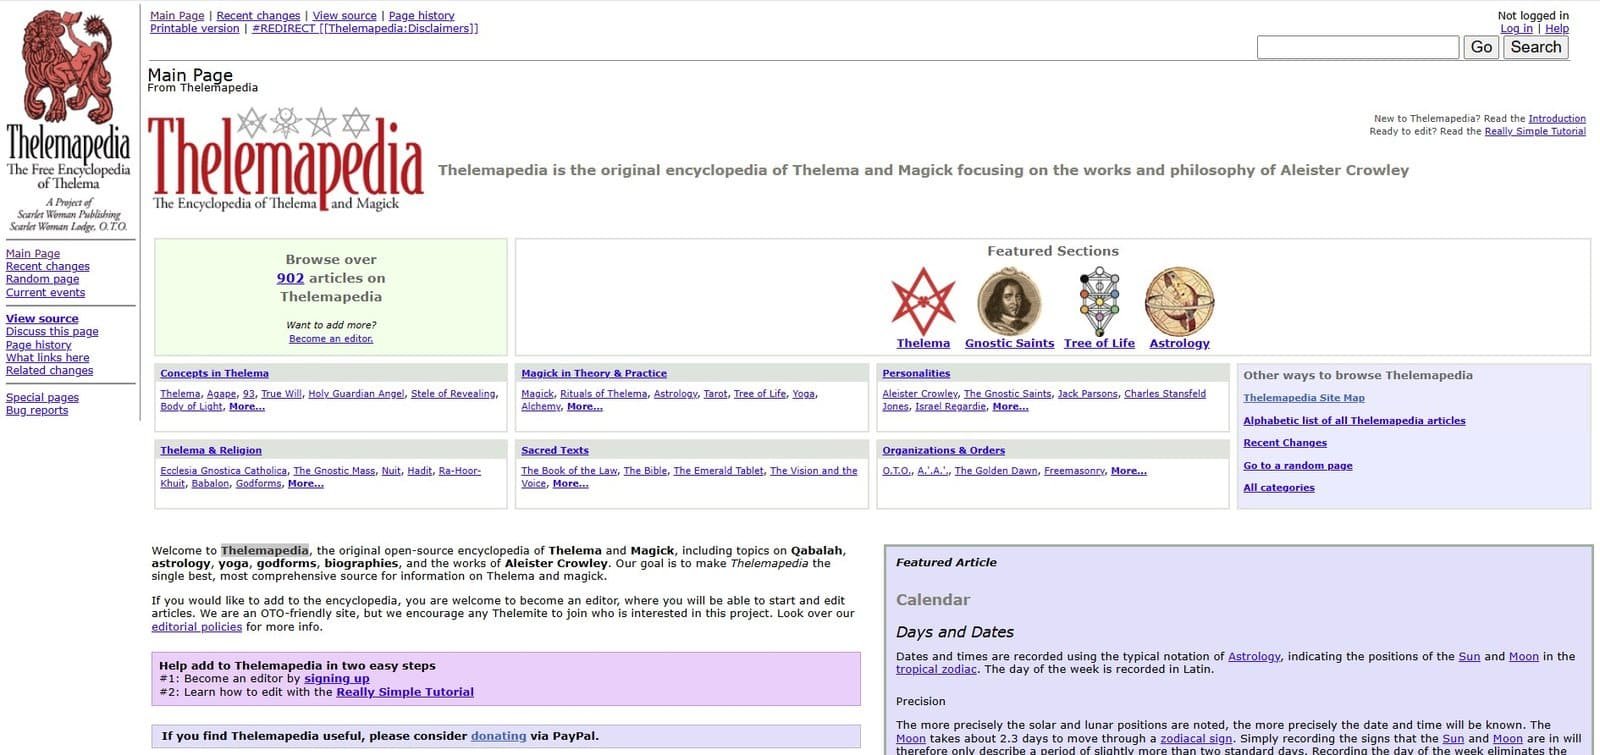Open Bug reports in sidebar
The image size is (1600, 755).
point(37,411)
